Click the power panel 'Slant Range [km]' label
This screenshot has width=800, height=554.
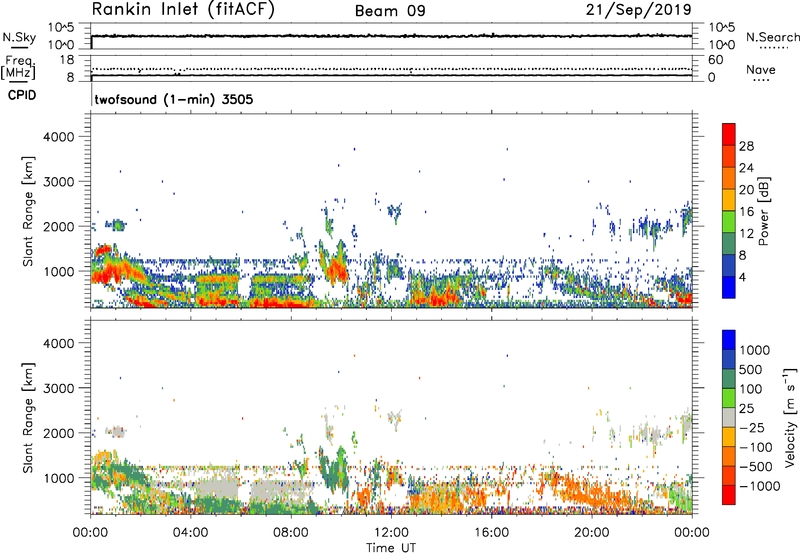[28, 211]
